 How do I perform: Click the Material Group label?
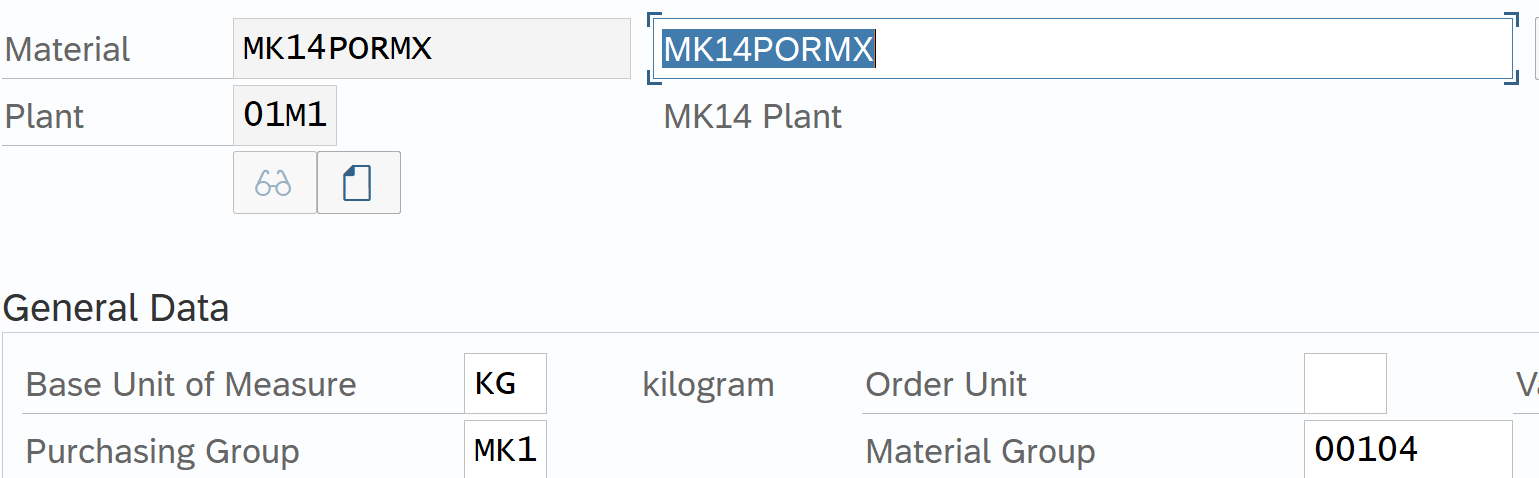click(980, 452)
